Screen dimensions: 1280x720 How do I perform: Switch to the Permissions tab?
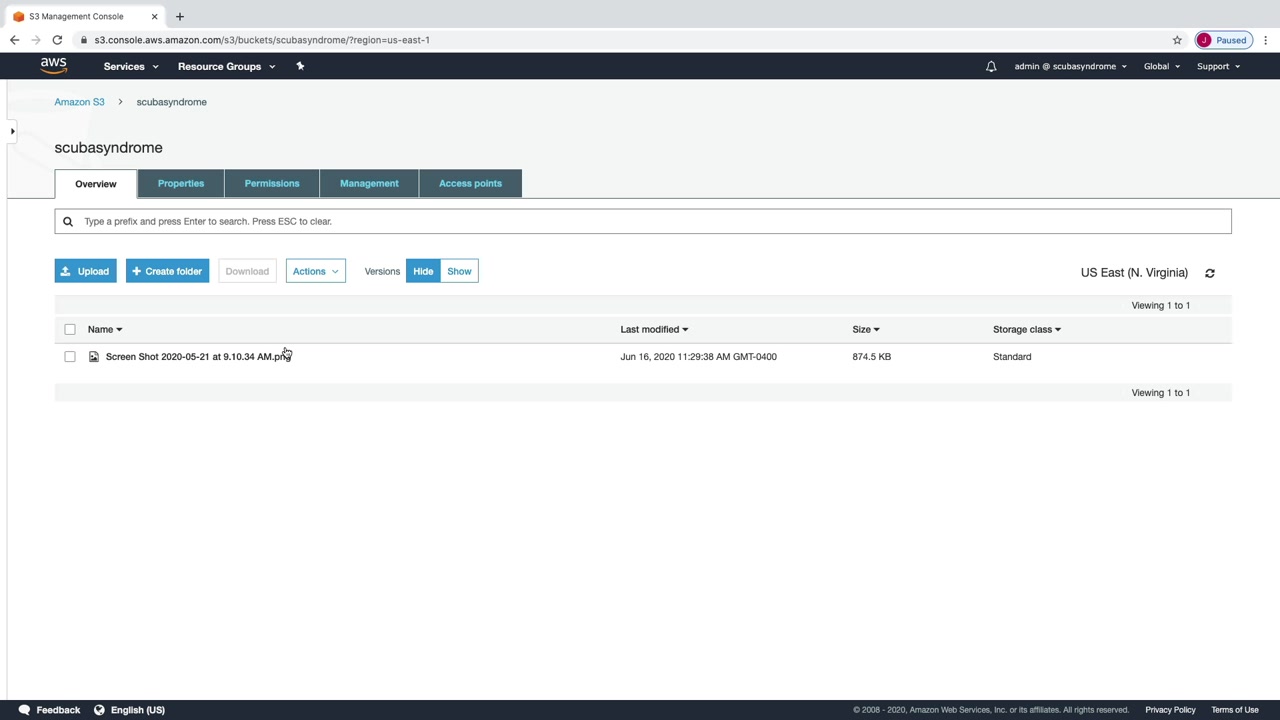click(272, 183)
